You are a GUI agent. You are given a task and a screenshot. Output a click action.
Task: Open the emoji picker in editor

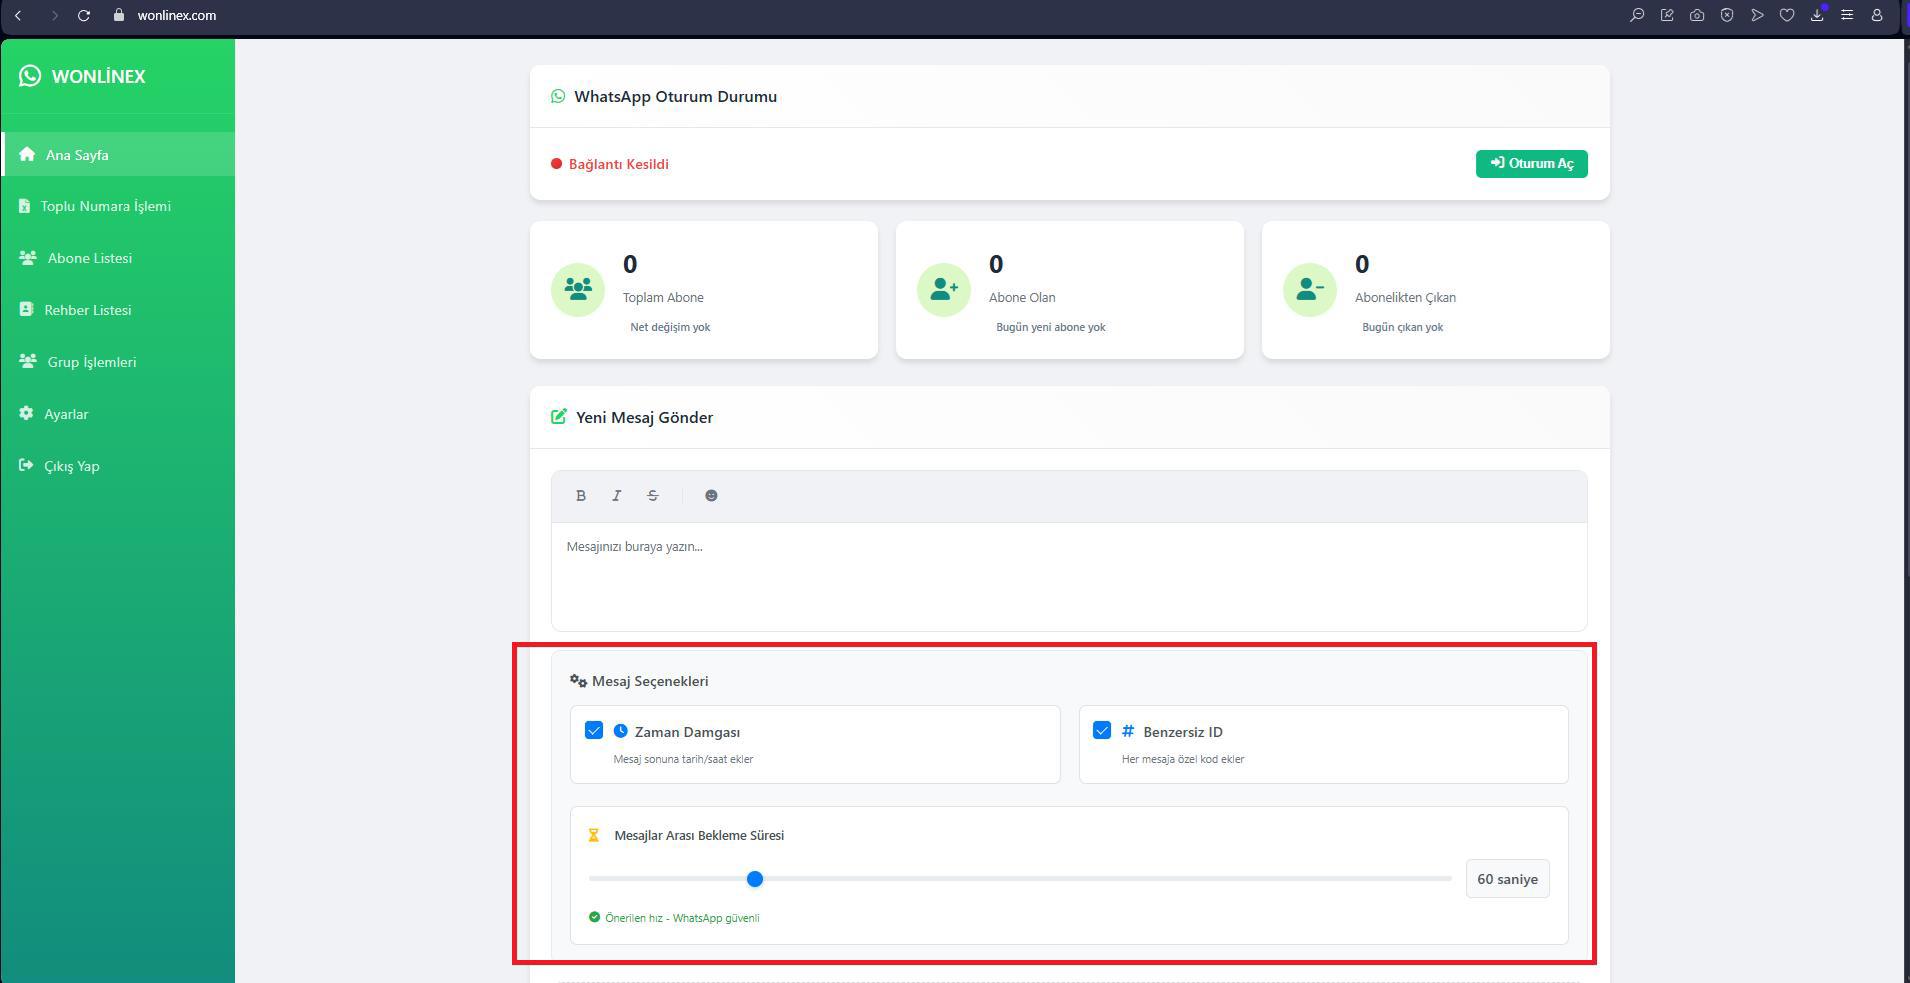coord(711,496)
